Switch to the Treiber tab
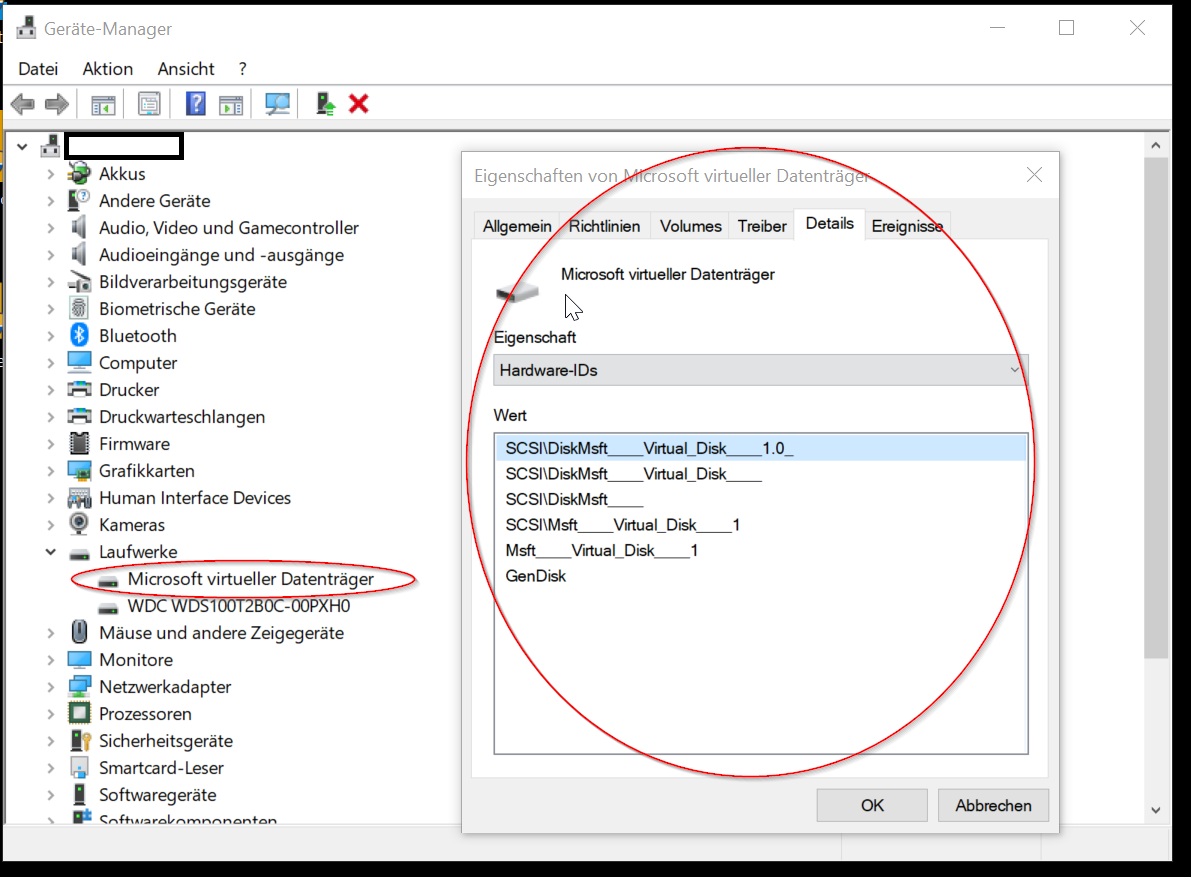This screenshot has width=1191, height=877. point(762,226)
